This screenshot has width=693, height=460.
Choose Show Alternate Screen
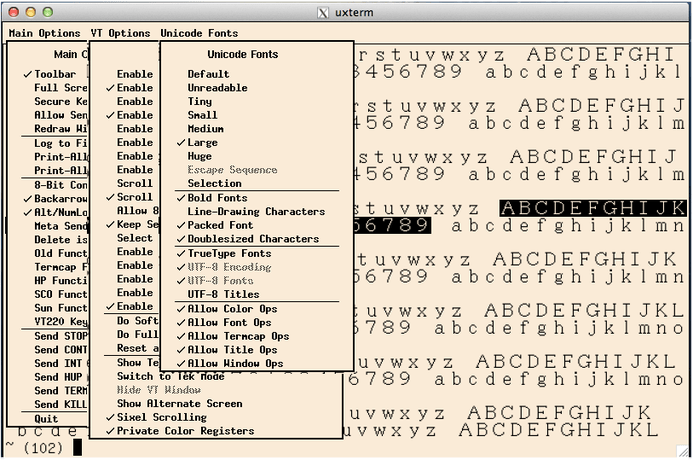point(179,403)
